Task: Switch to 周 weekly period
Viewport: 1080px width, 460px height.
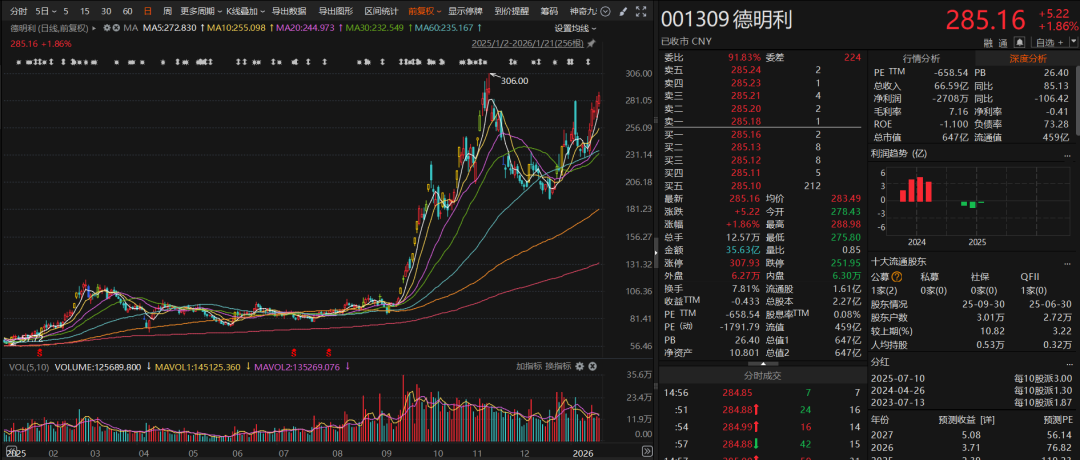Action: [167, 10]
